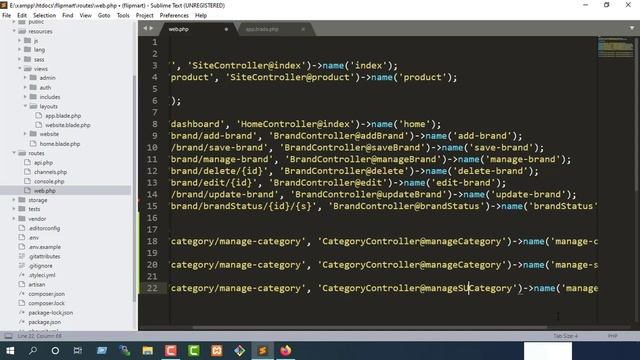Expand the website folder
The image size is (640, 360).
25,134
